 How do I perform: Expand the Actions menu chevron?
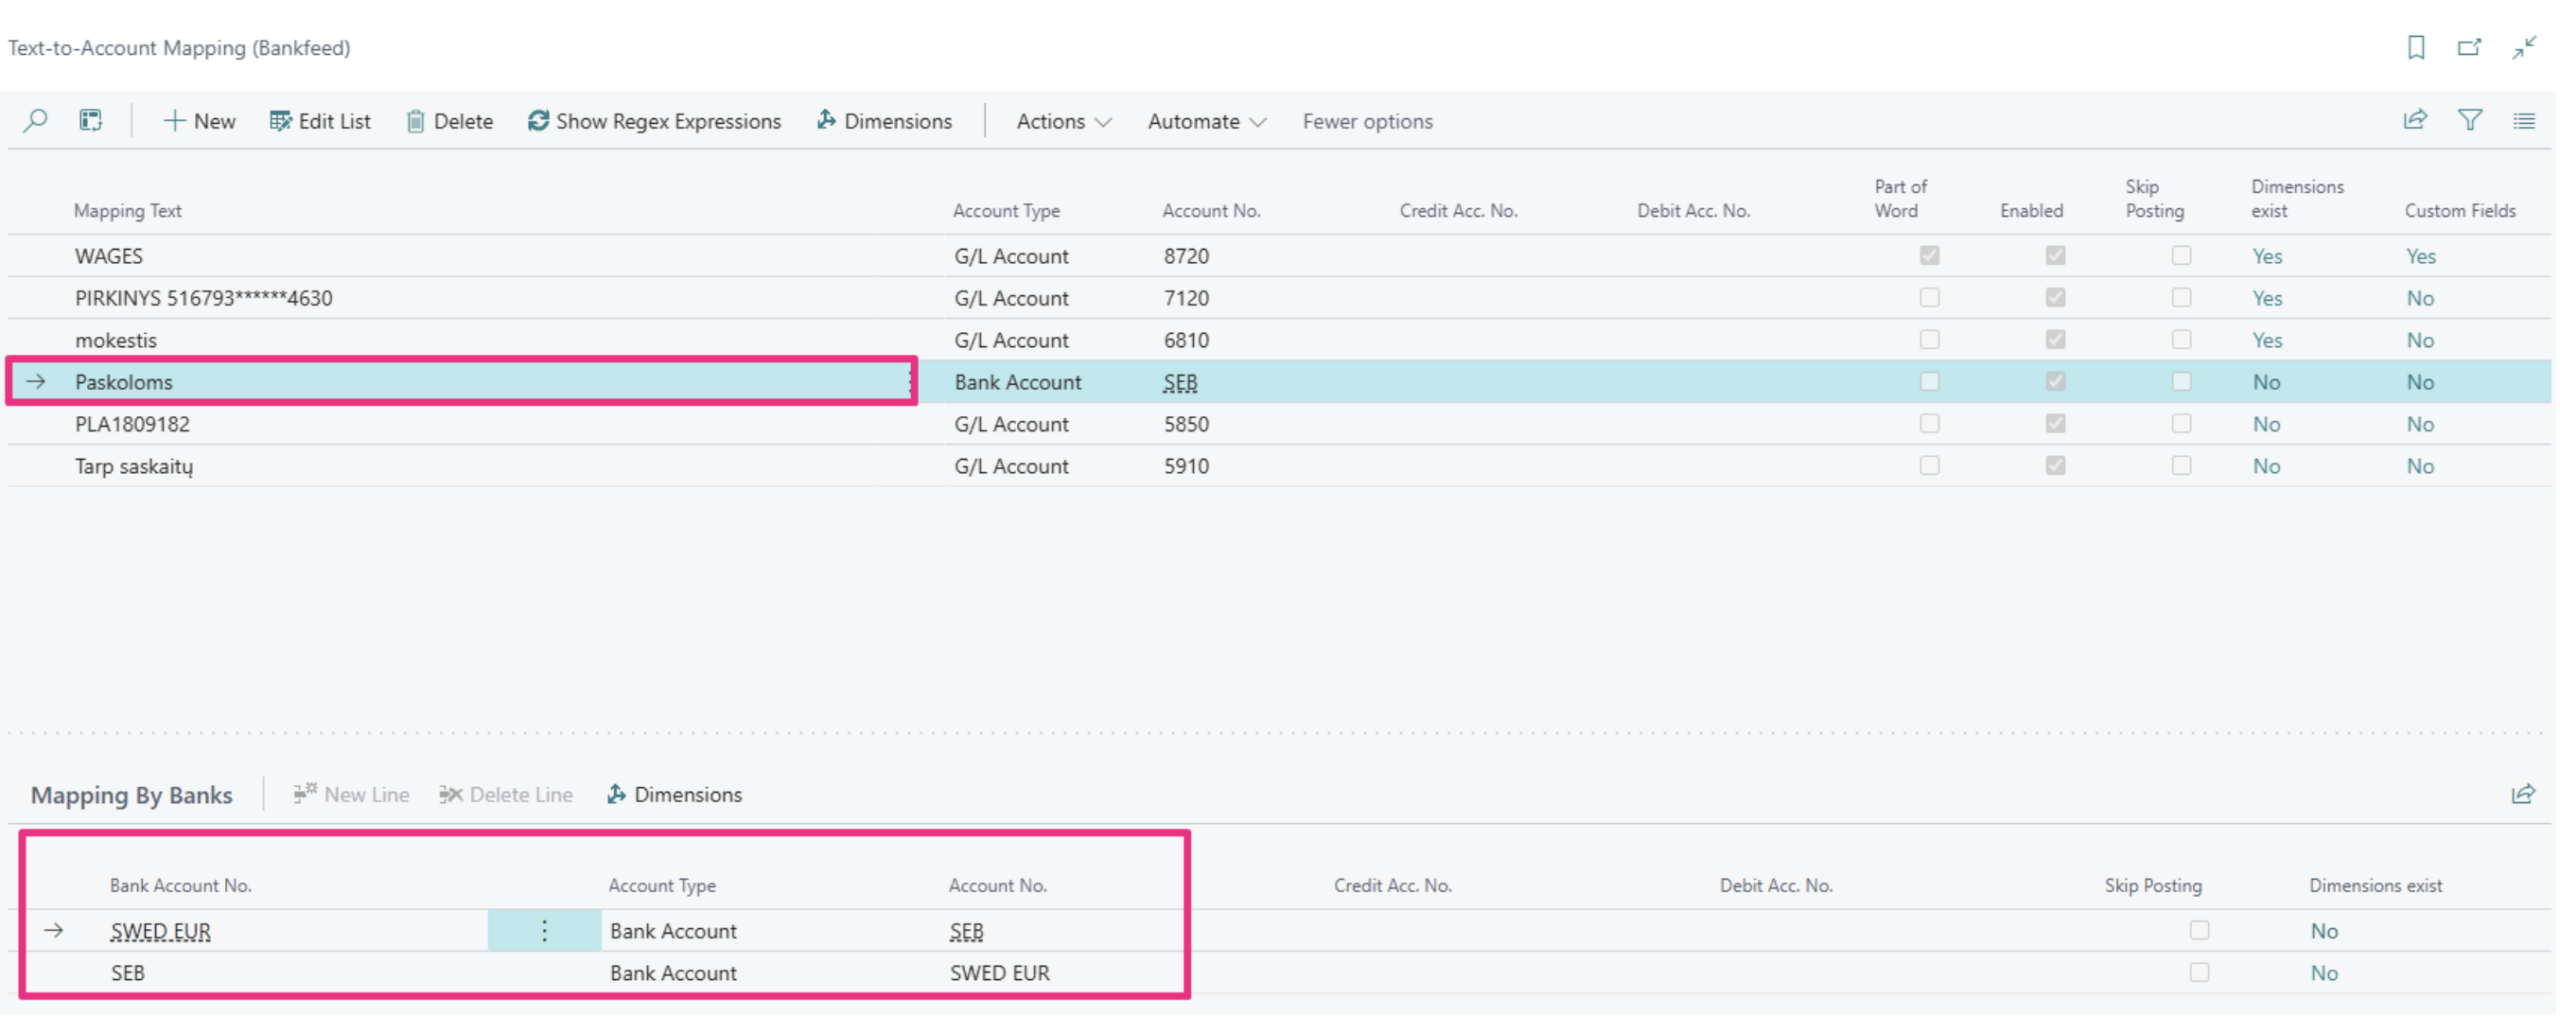pyautogui.click(x=1103, y=122)
